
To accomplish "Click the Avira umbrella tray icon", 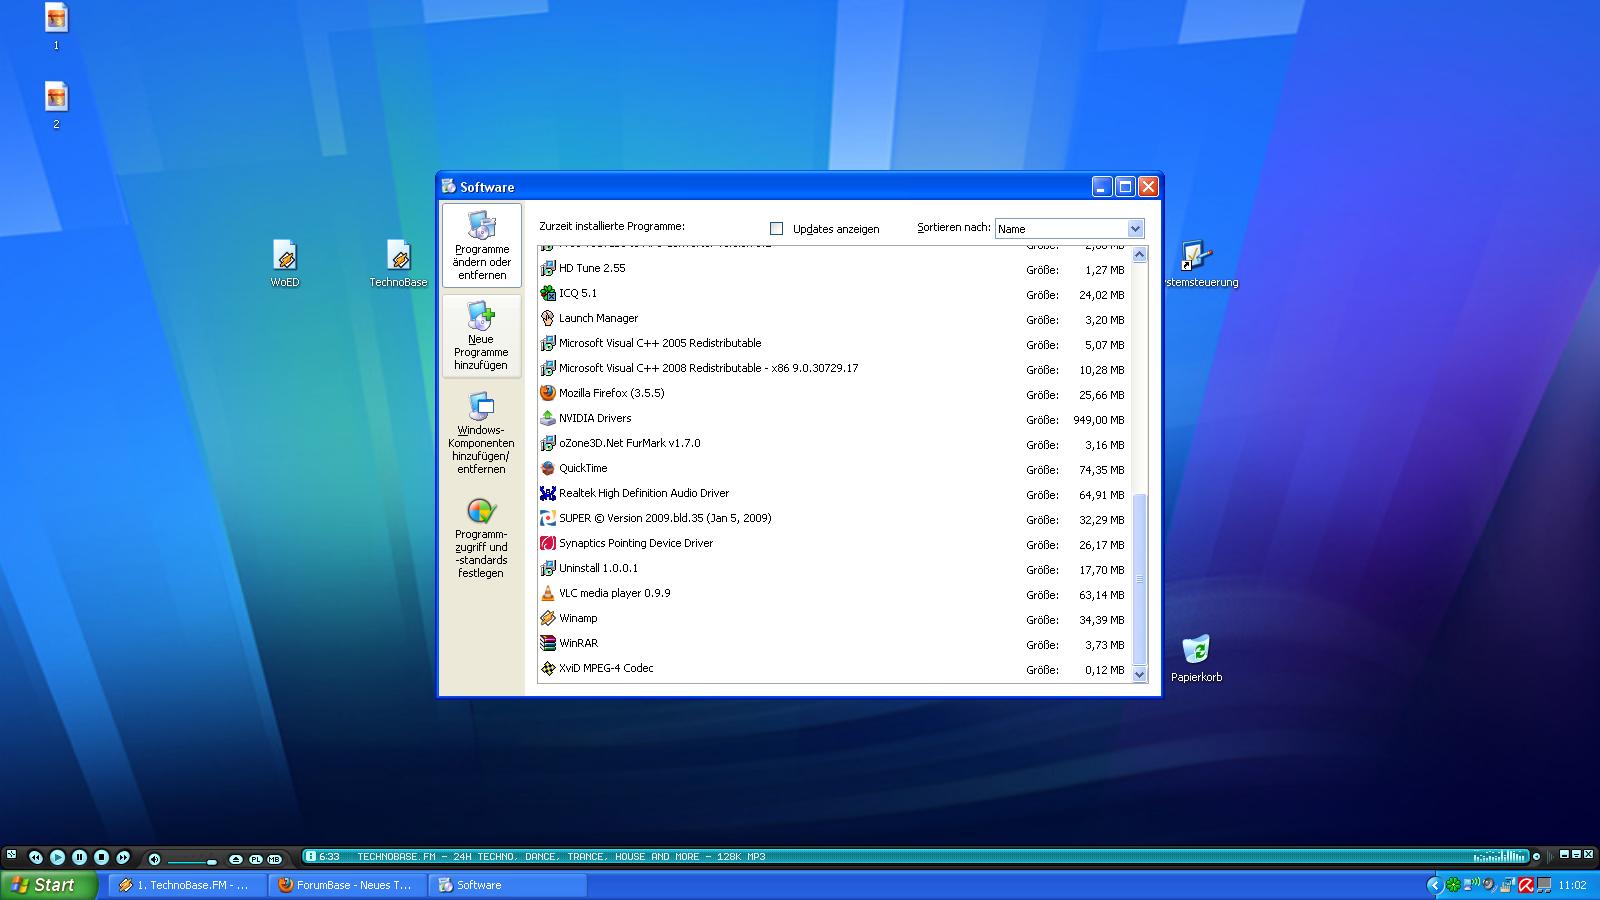I will [x=1526, y=885].
